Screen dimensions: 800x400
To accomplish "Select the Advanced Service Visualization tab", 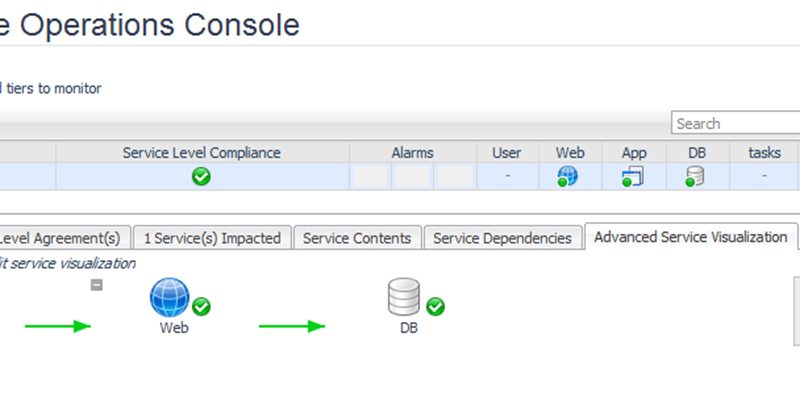I will point(690,237).
